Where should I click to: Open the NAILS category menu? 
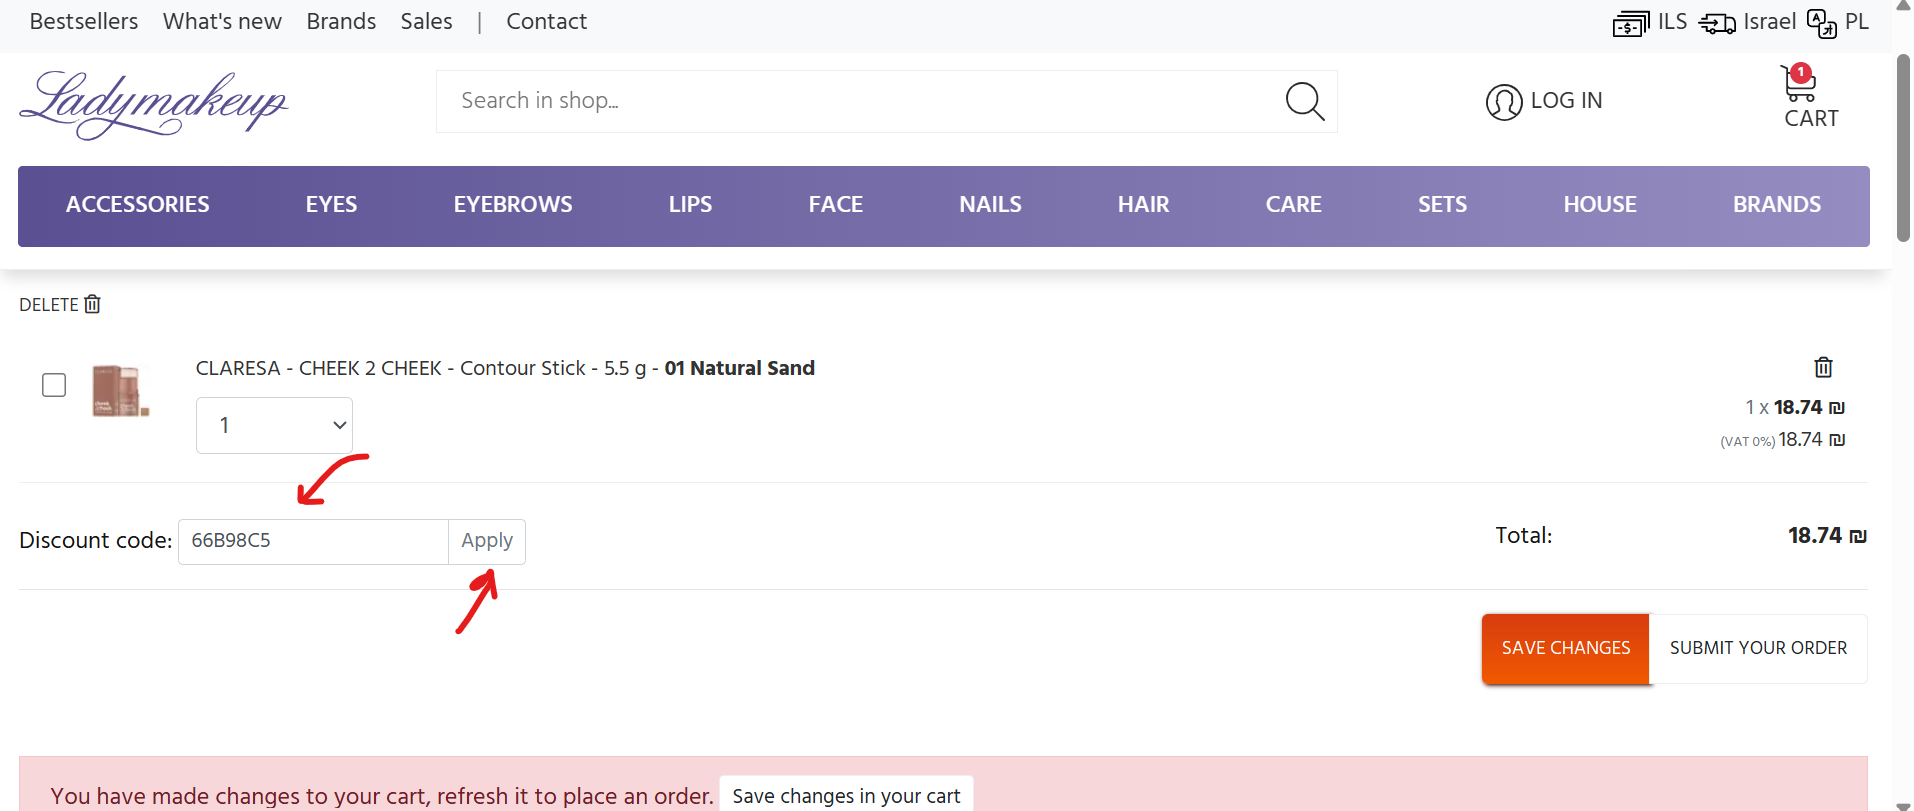(x=990, y=205)
